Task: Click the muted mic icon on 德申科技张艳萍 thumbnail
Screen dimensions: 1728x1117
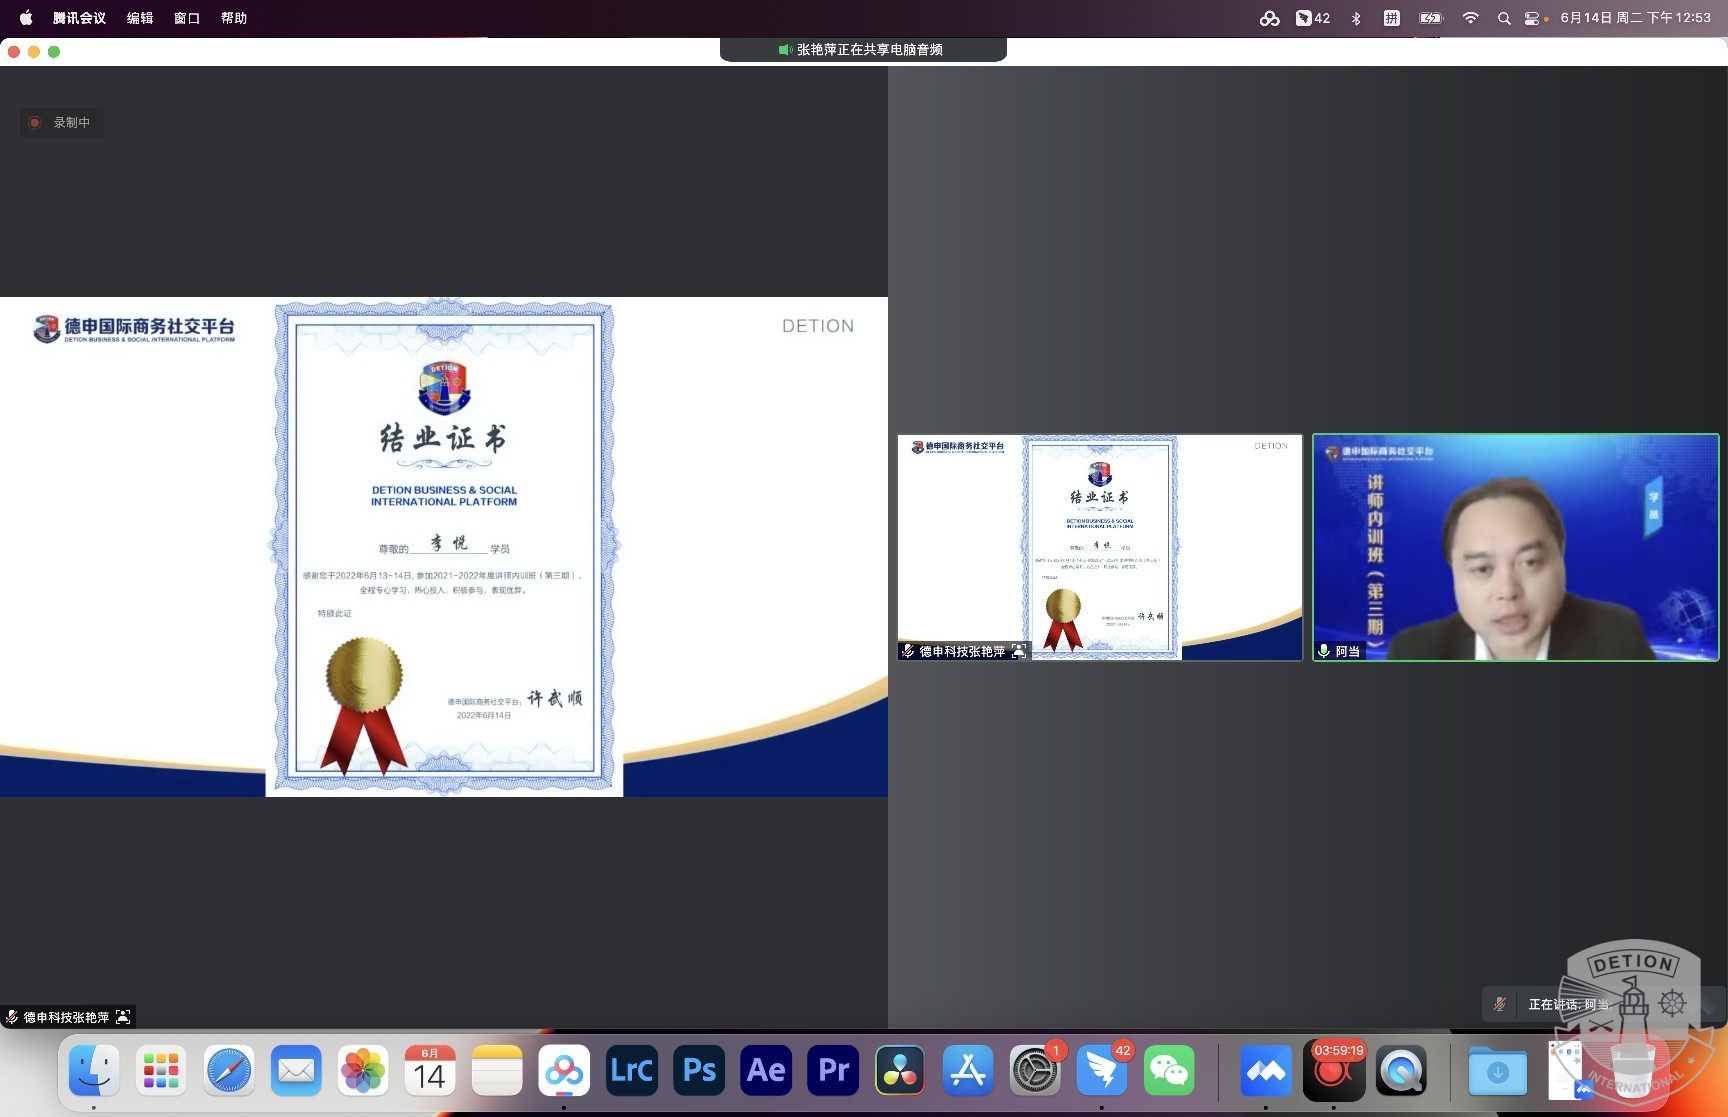Action: coord(908,651)
